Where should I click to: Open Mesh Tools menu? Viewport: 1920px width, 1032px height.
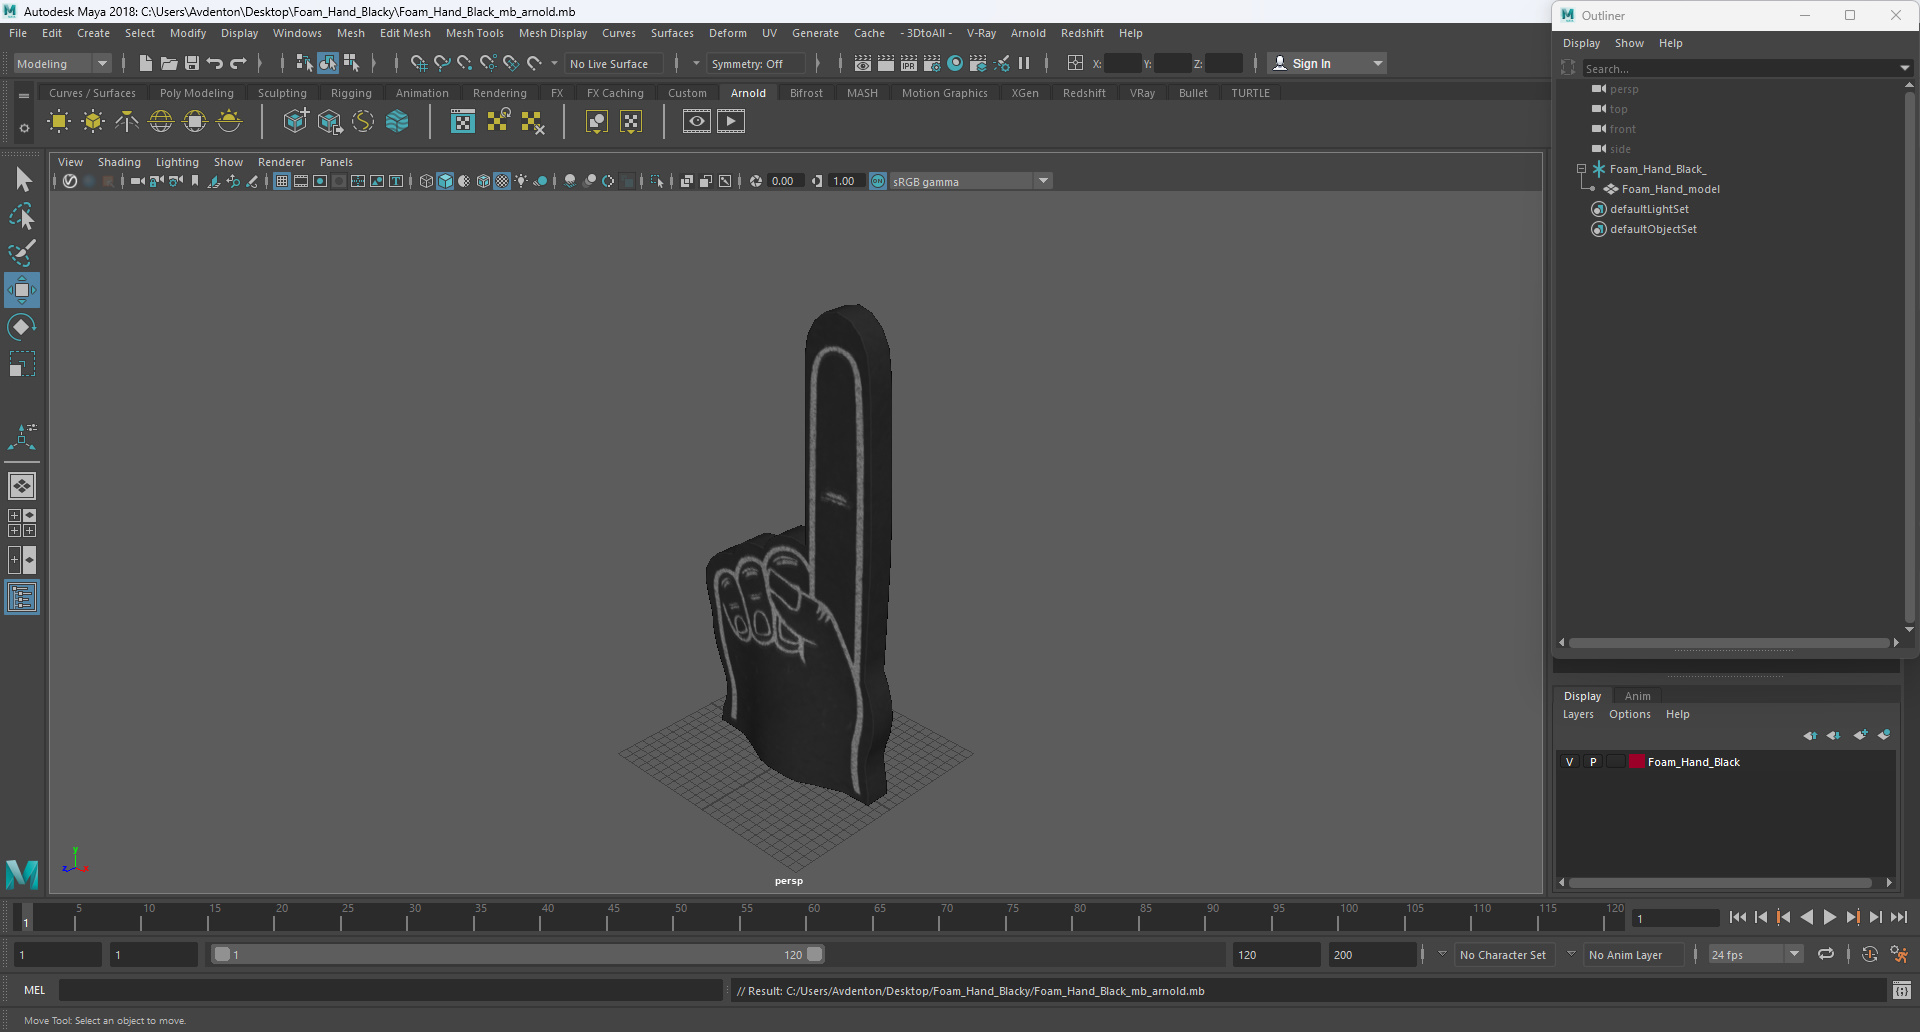pyautogui.click(x=474, y=33)
